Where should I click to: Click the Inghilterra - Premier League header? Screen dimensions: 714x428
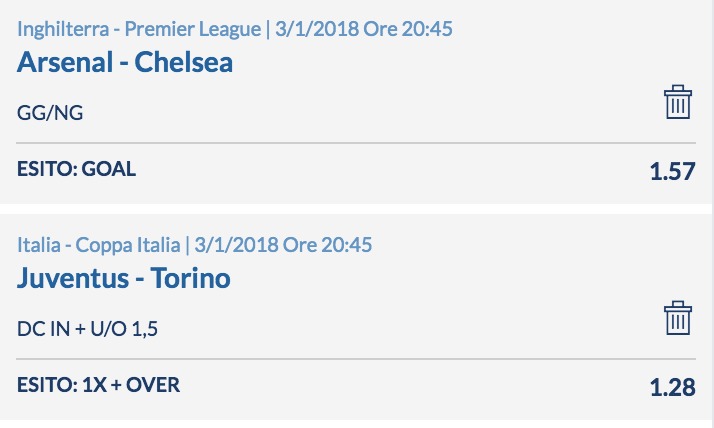139,29
